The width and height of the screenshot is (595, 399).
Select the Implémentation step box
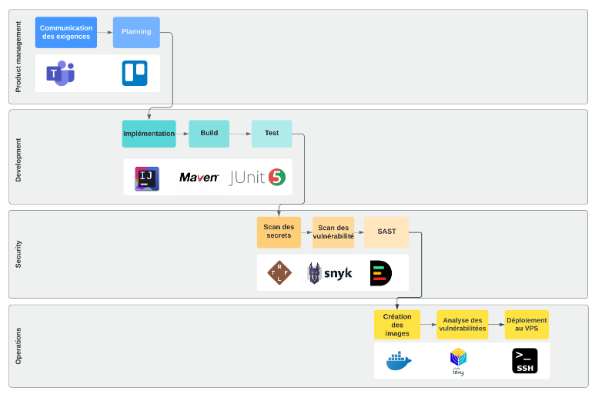149,134
